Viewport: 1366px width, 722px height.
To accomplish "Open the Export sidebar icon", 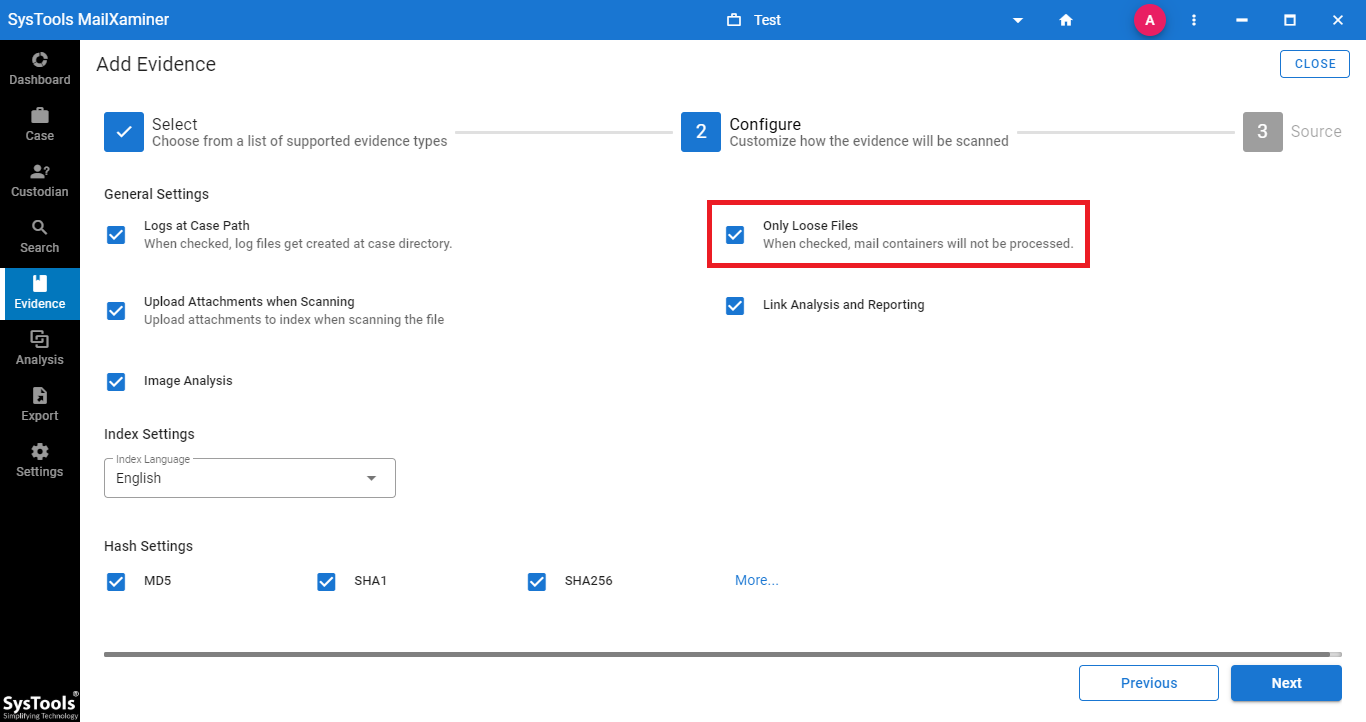I will coord(40,396).
